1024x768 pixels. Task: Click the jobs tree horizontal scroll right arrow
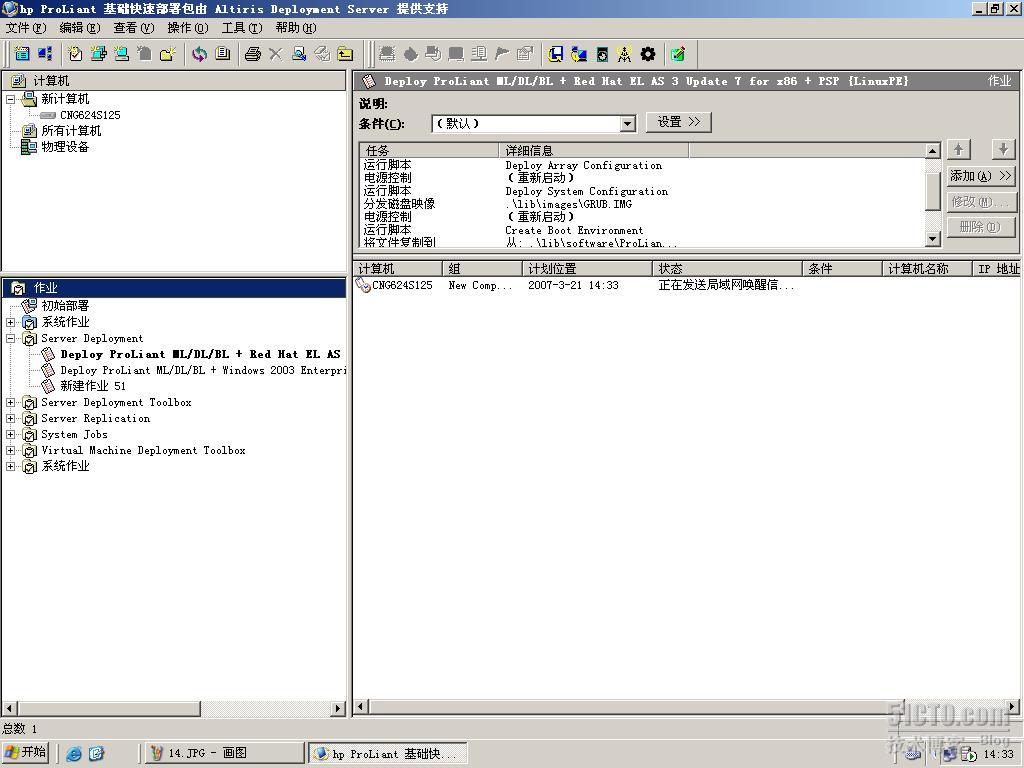pos(338,709)
